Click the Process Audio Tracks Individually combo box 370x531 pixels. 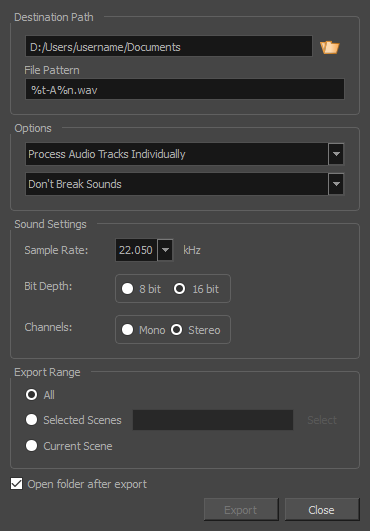click(x=184, y=154)
